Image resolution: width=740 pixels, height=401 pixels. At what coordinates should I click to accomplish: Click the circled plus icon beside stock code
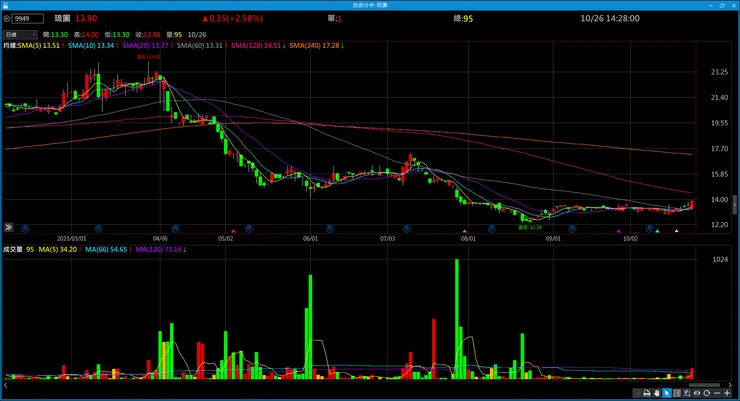[7, 19]
